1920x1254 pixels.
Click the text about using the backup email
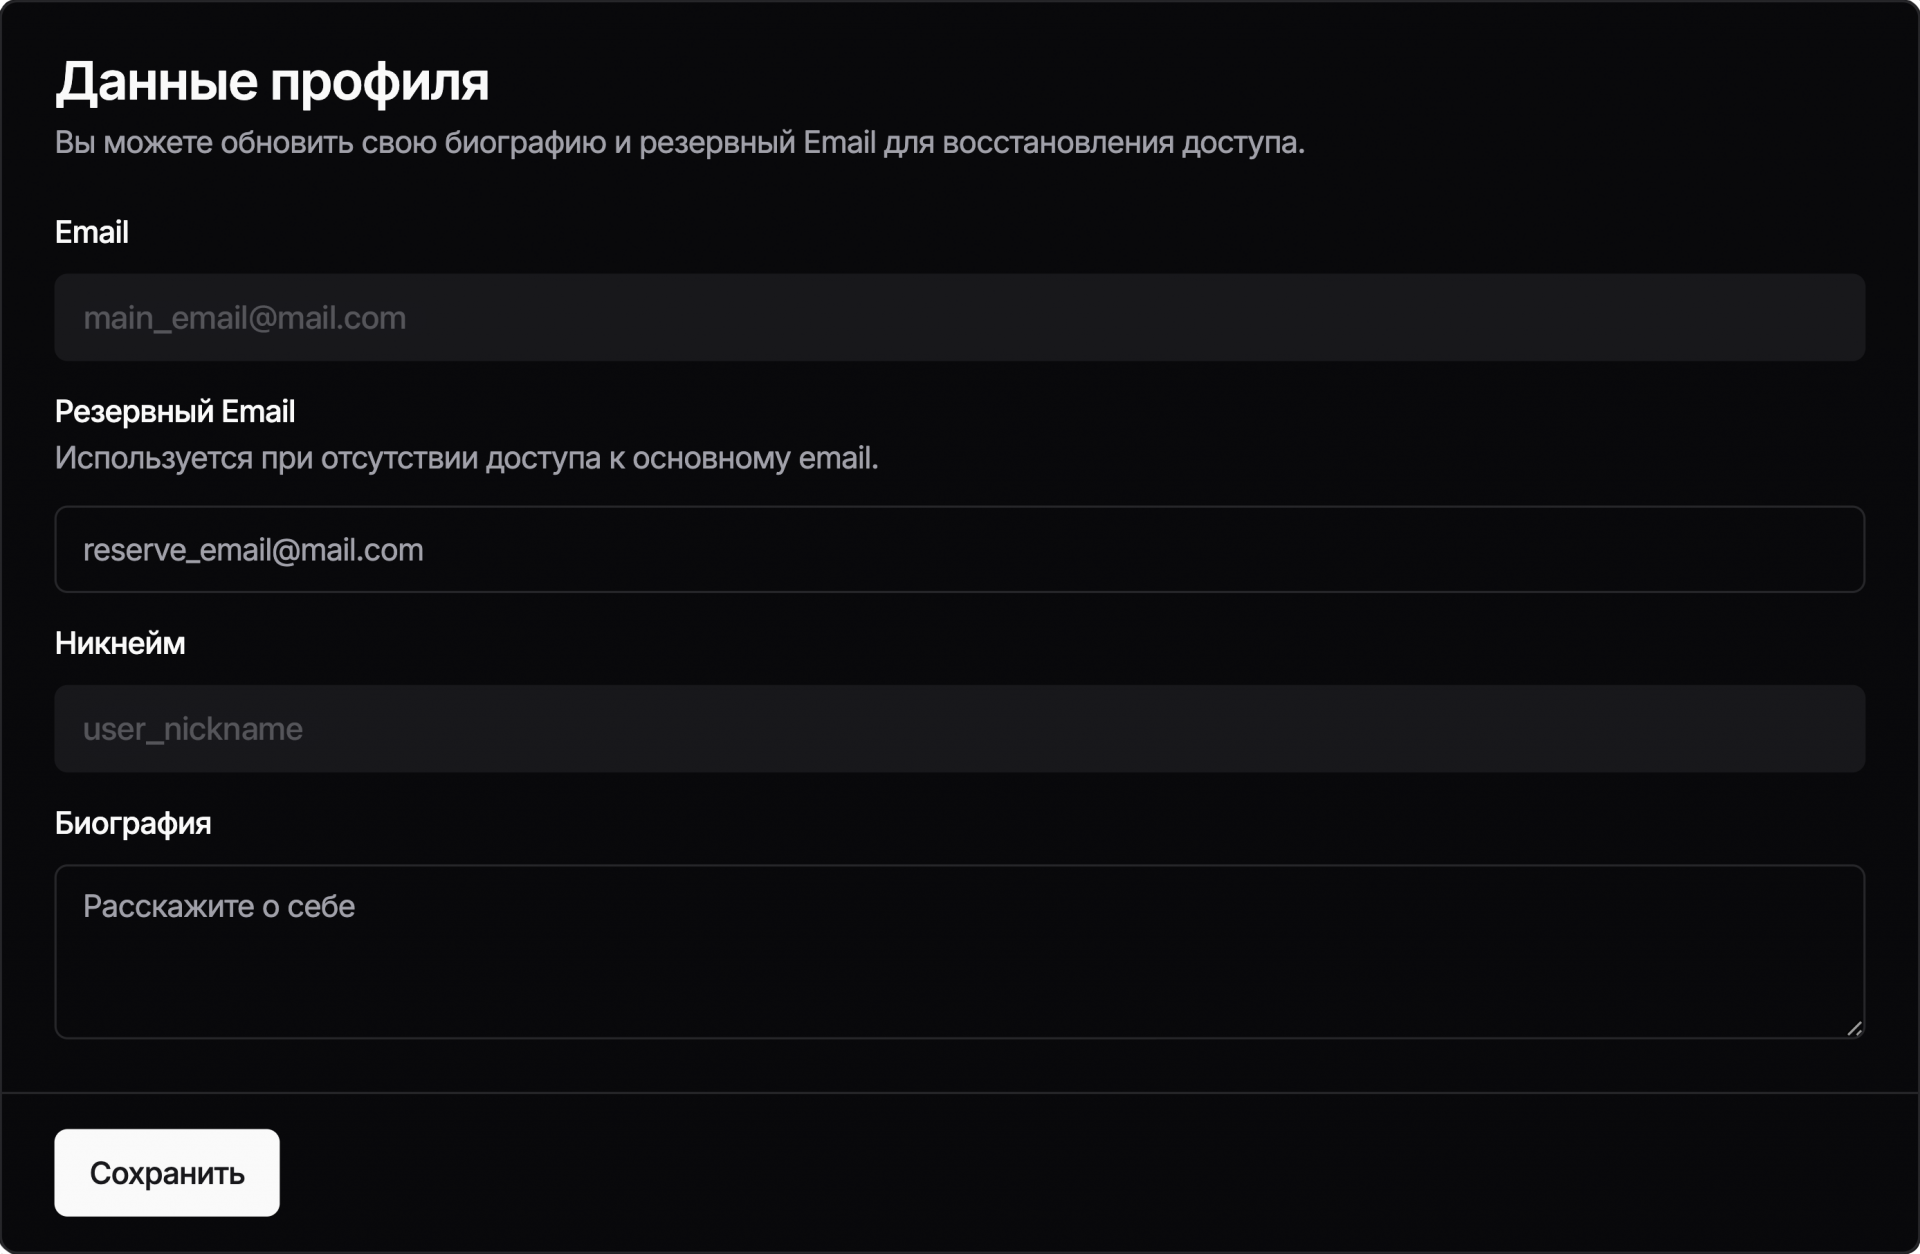(466, 458)
